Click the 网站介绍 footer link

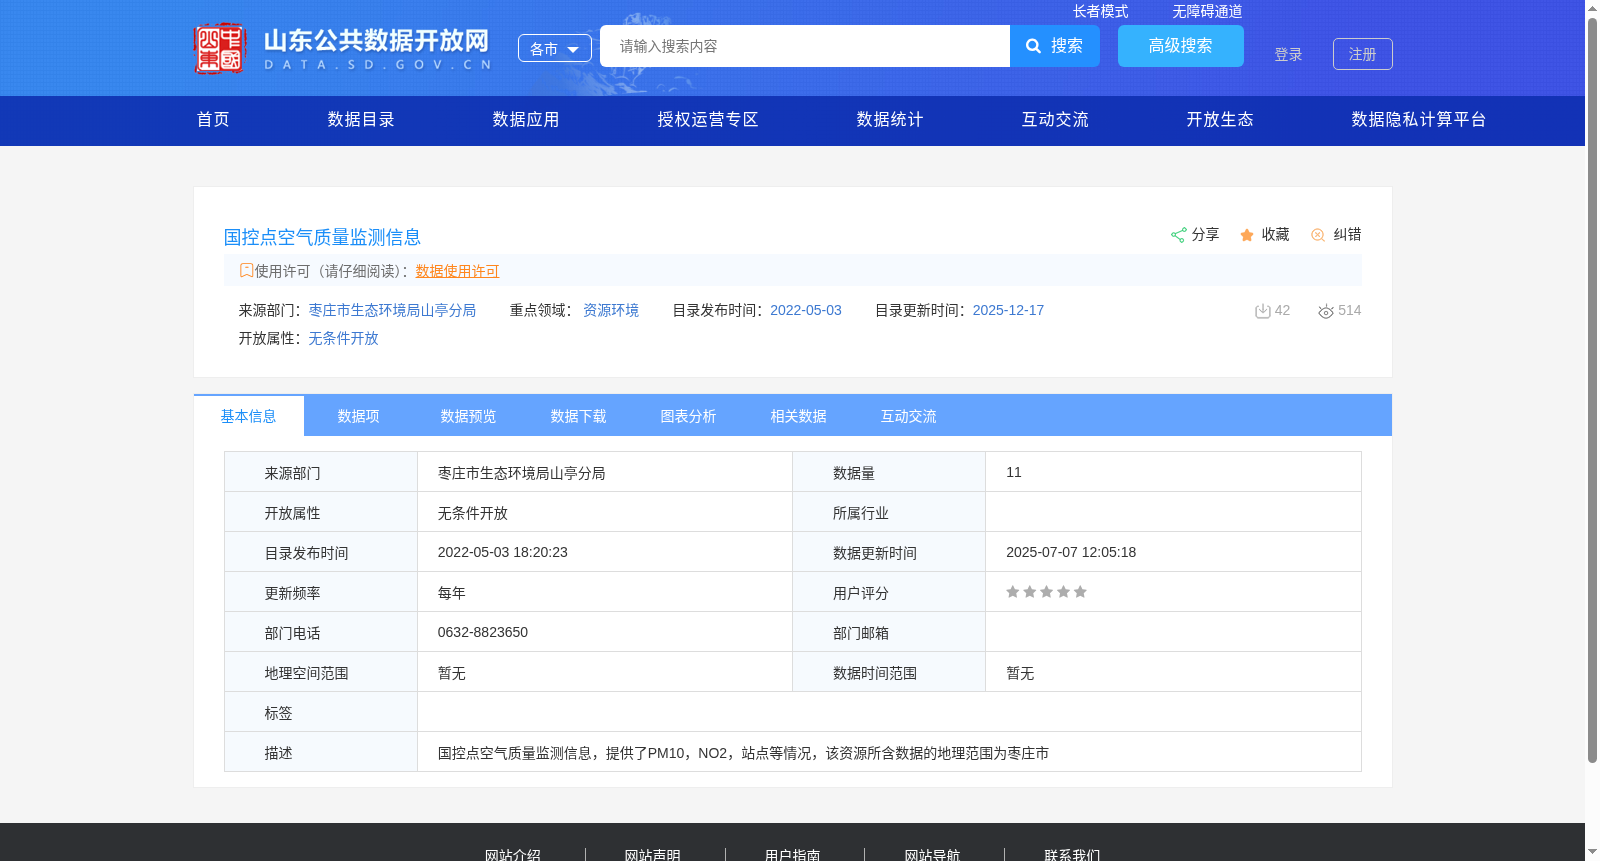tap(513, 856)
